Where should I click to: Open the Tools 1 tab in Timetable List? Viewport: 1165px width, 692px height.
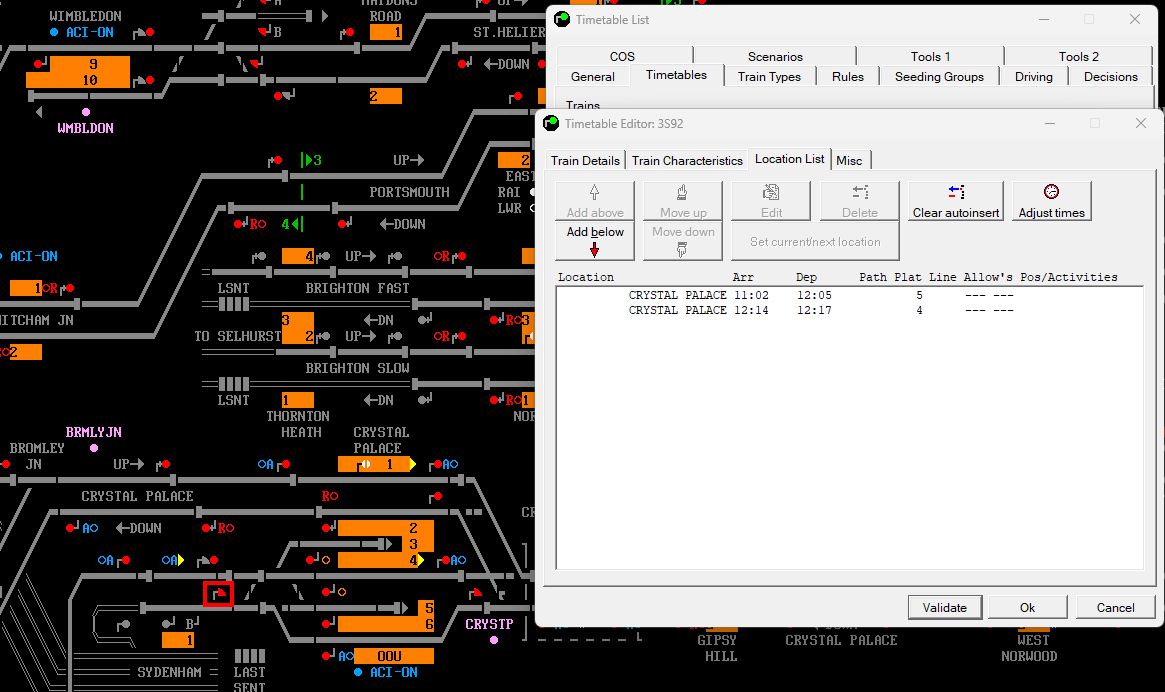pos(930,56)
